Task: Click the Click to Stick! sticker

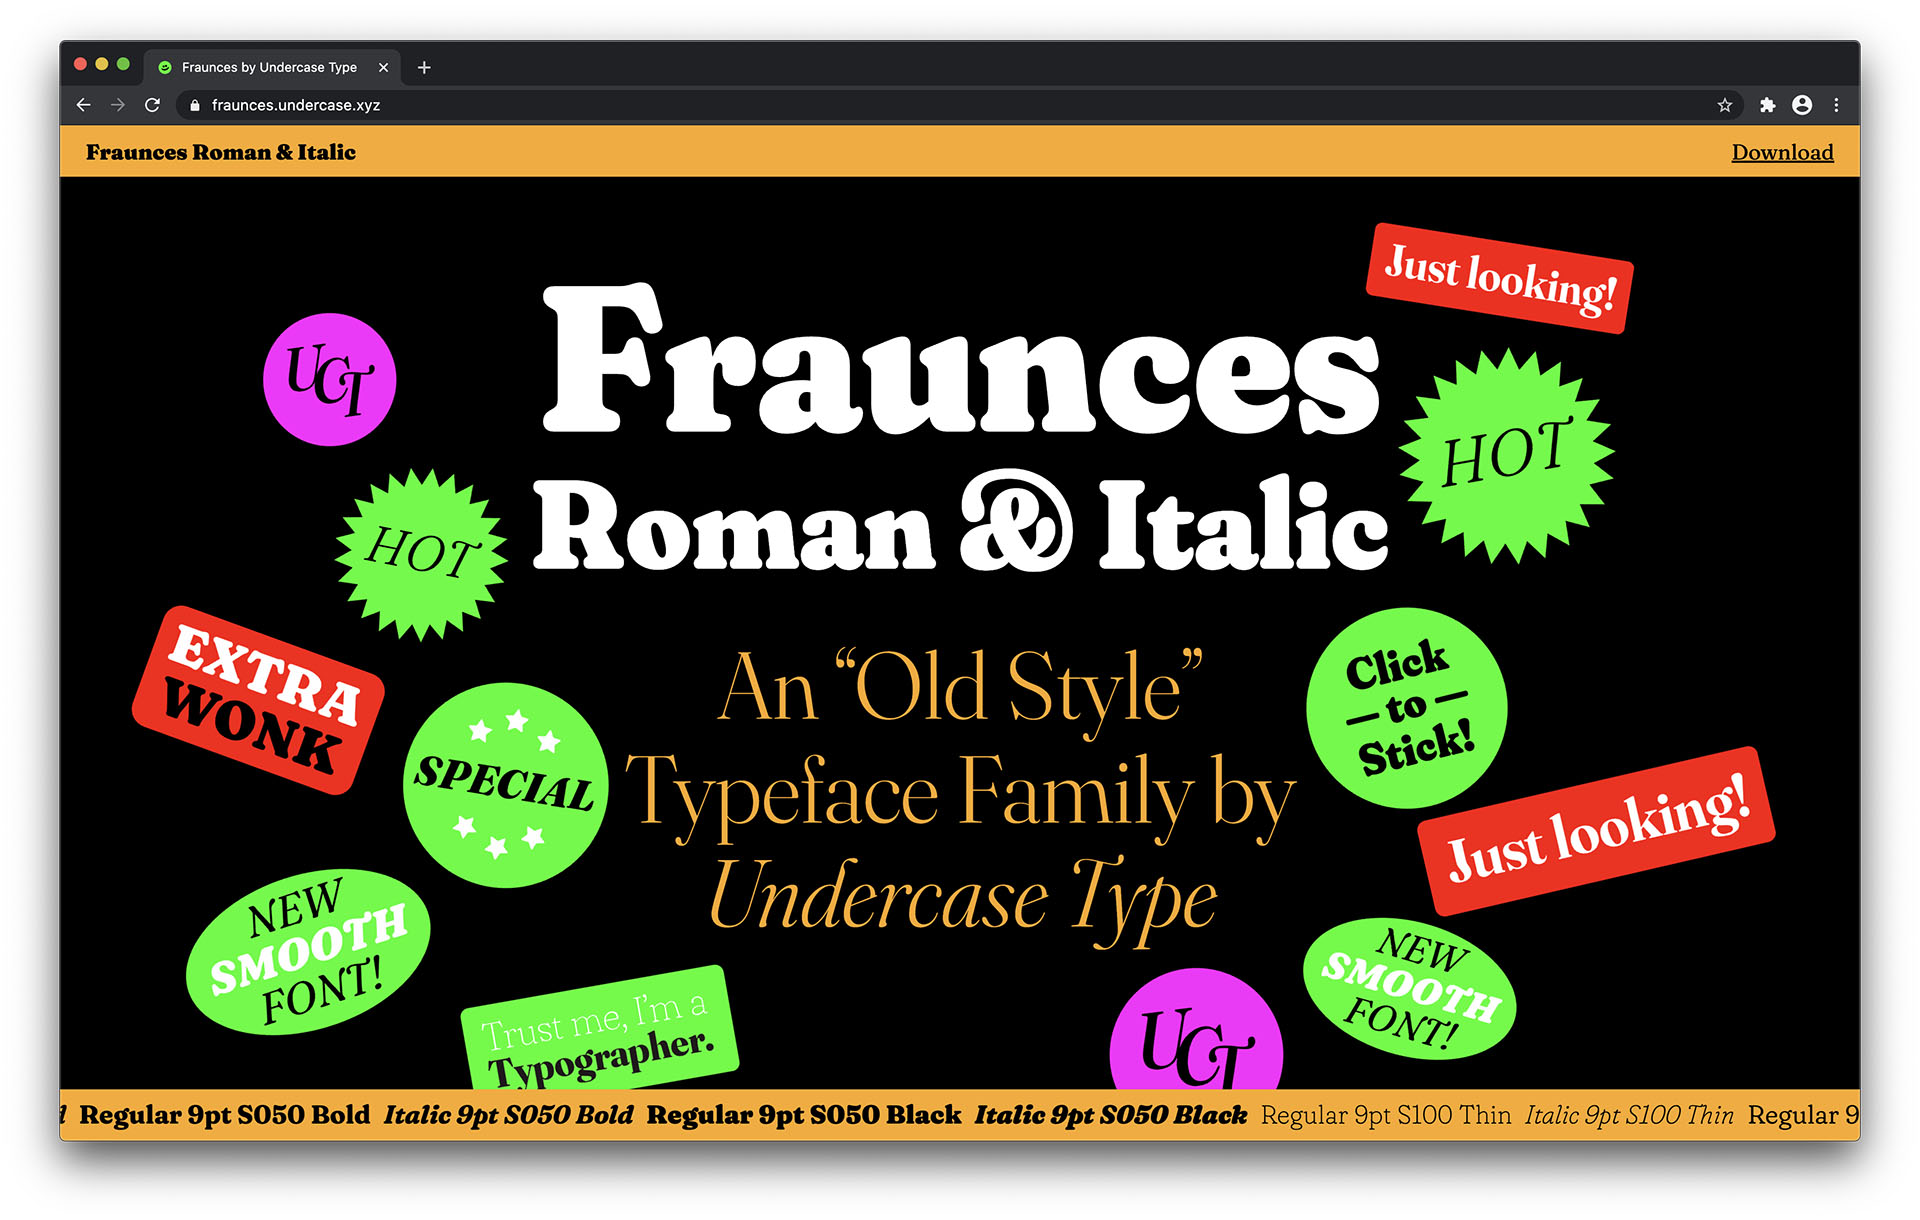Action: 1407,708
